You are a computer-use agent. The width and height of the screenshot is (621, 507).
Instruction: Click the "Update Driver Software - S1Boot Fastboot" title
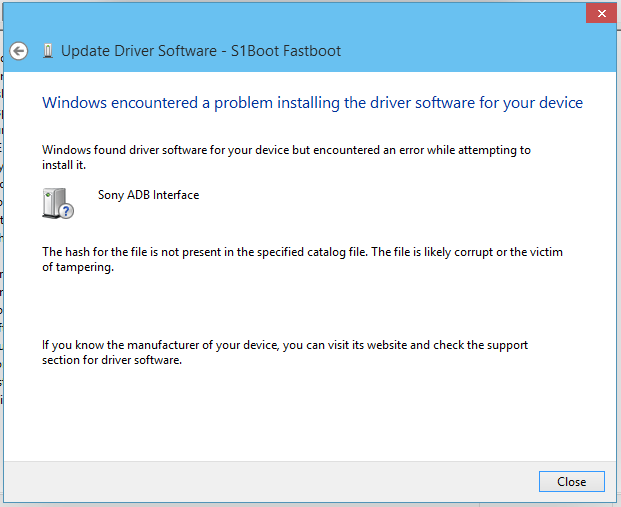(x=201, y=51)
